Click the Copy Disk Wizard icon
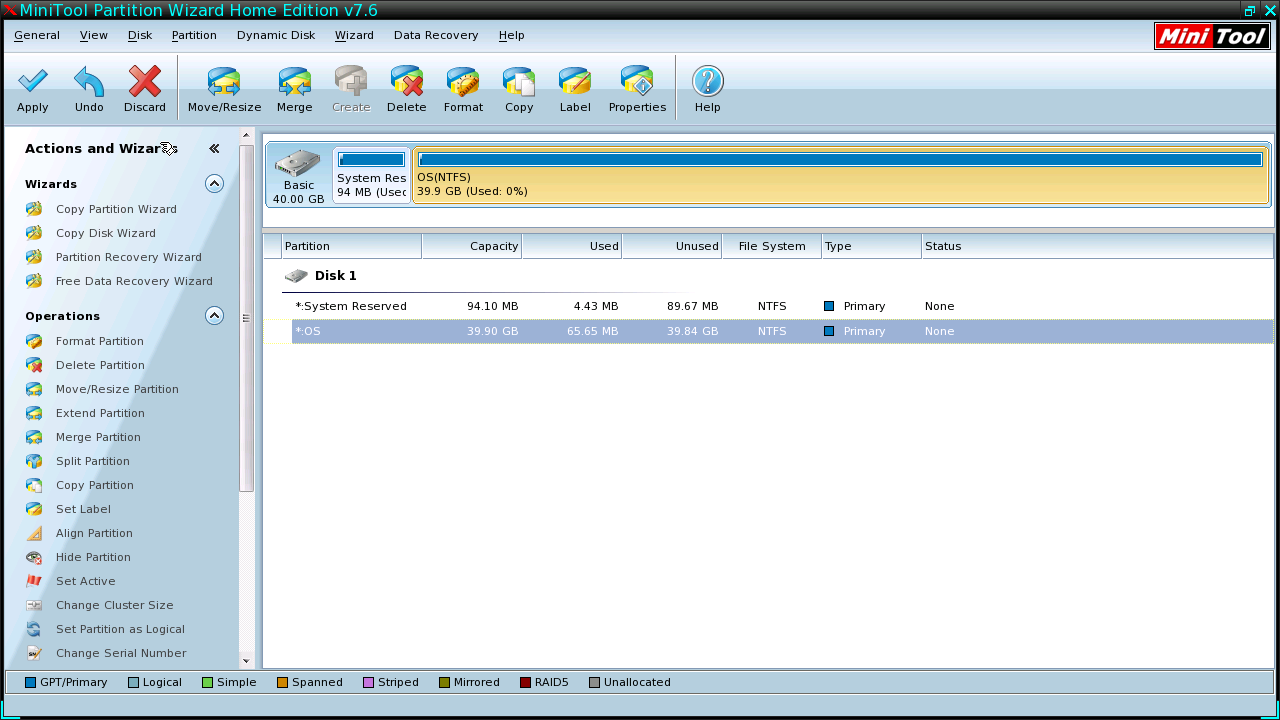The height and width of the screenshot is (720, 1280). (34, 233)
